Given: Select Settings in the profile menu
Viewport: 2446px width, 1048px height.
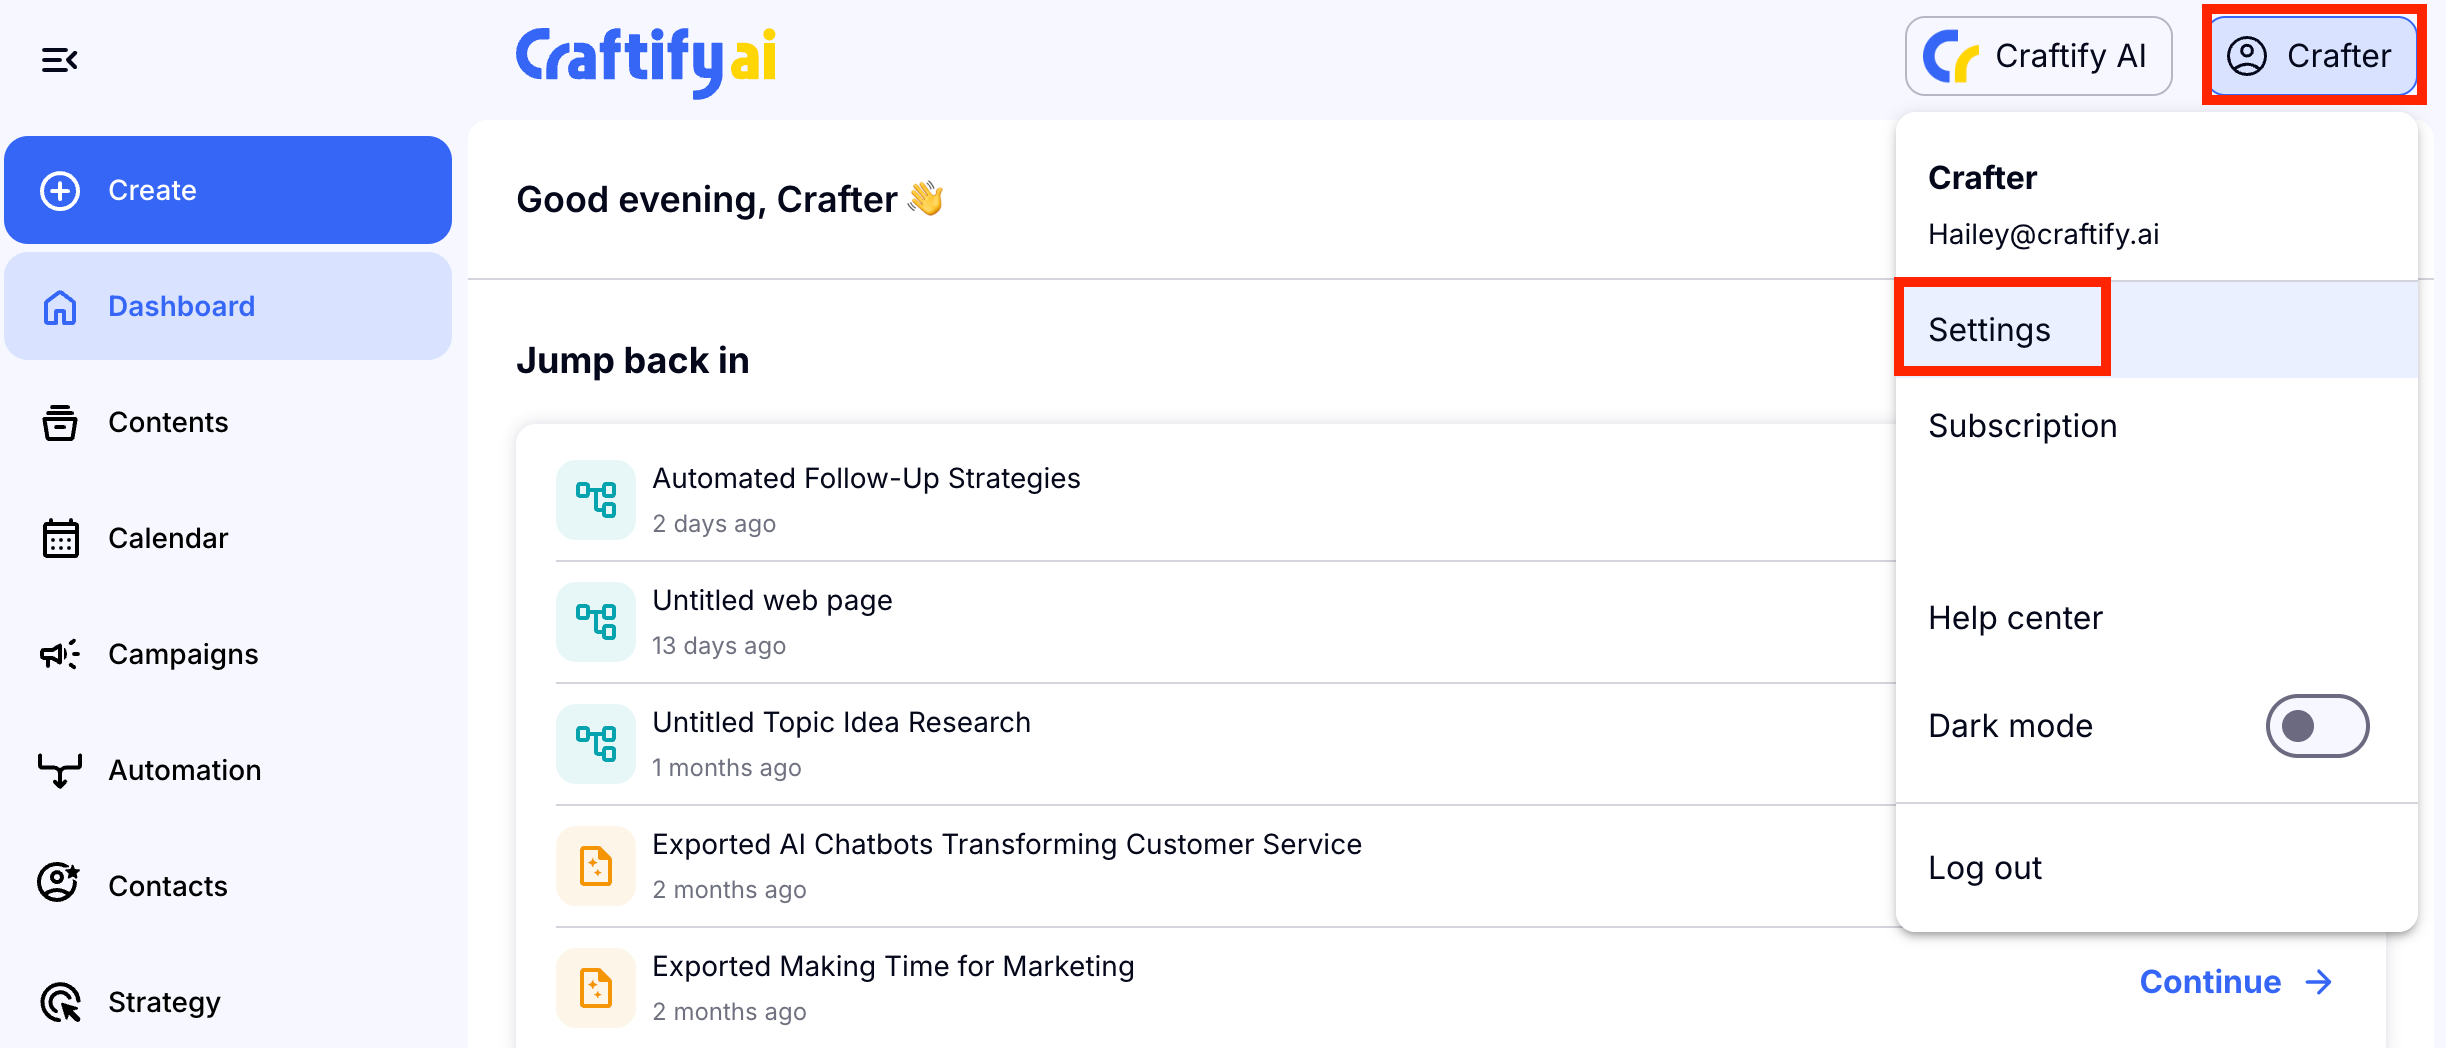Looking at the screenshot, I should [1989, 330].
